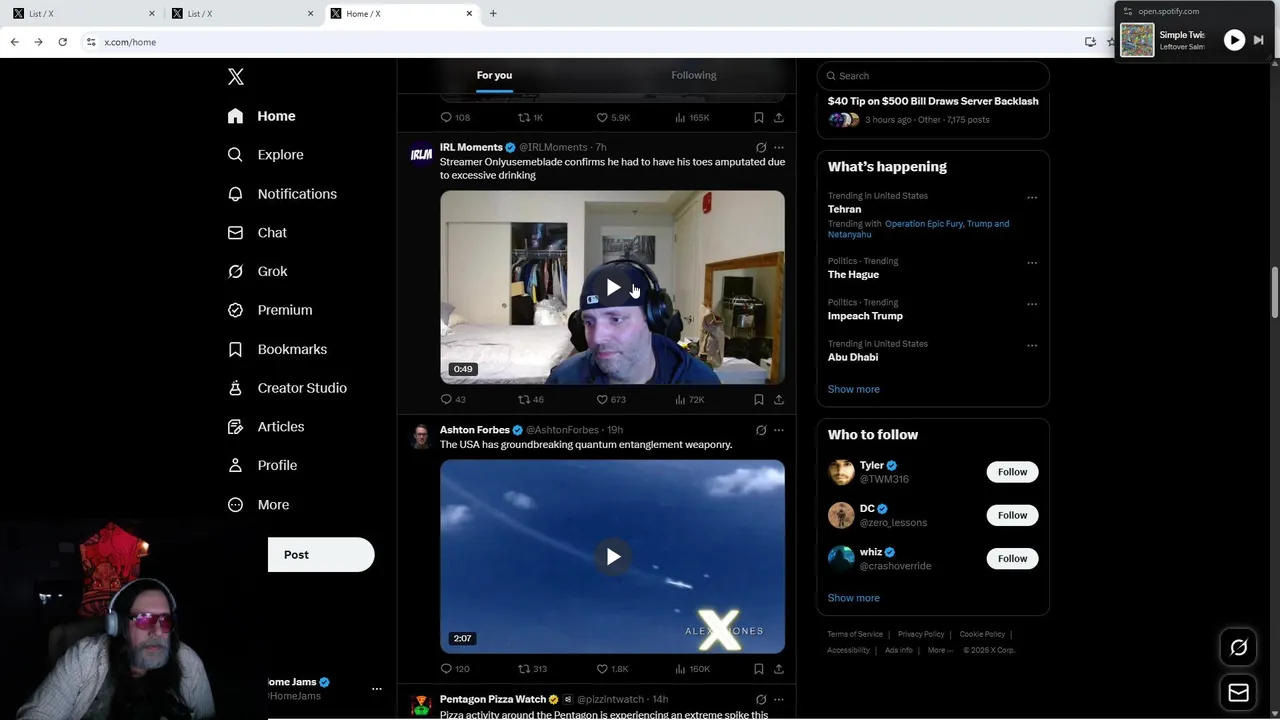Open the Terms of Service link
This screenshot has height=720, width=1280.
point(855,634)
